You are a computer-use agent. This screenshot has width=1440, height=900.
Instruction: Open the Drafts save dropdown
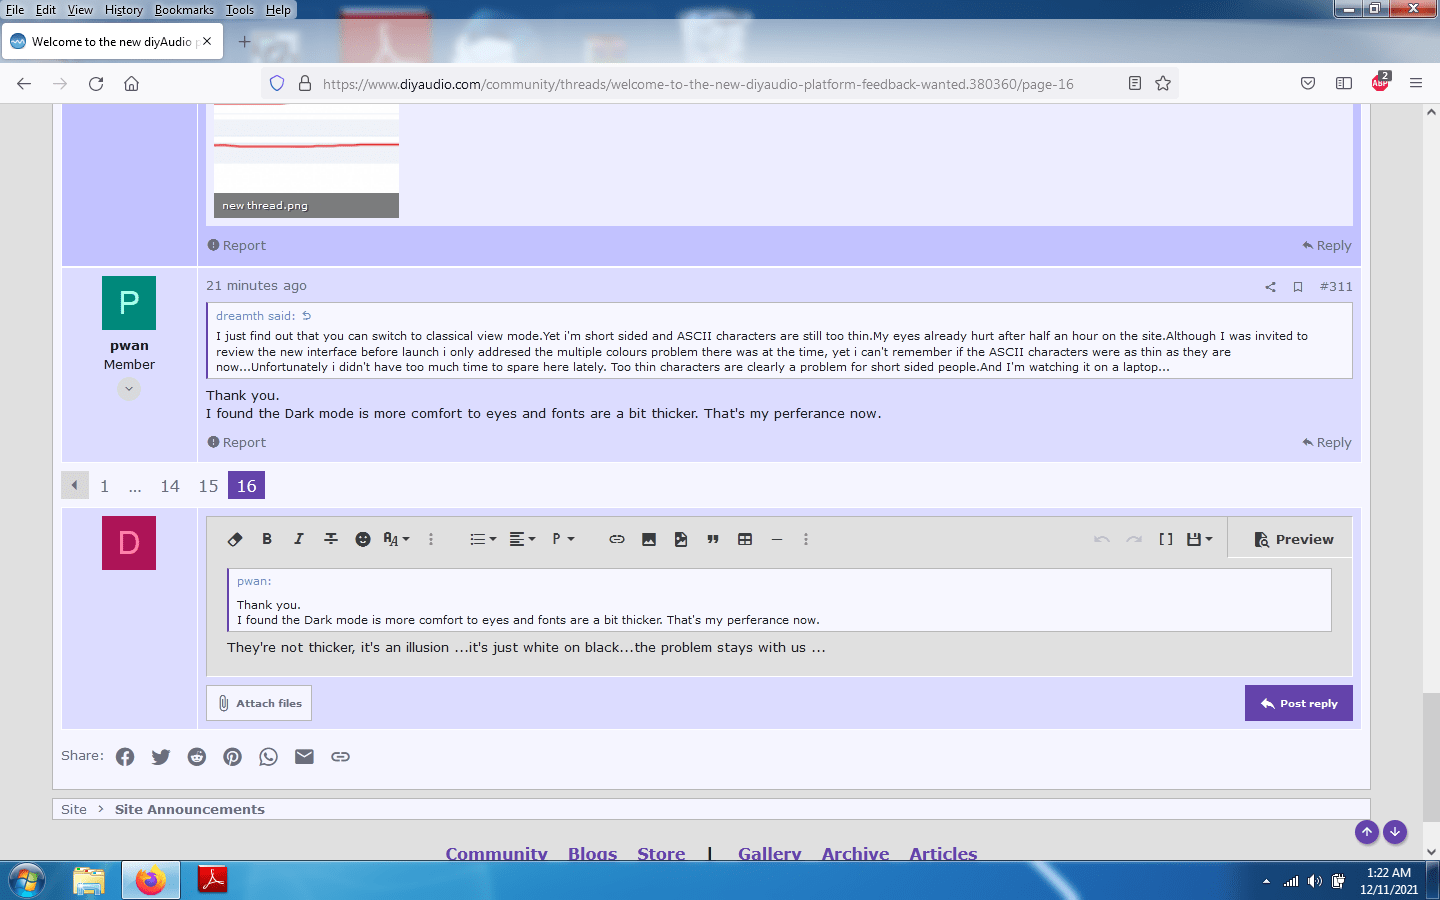click(1199, 539)
